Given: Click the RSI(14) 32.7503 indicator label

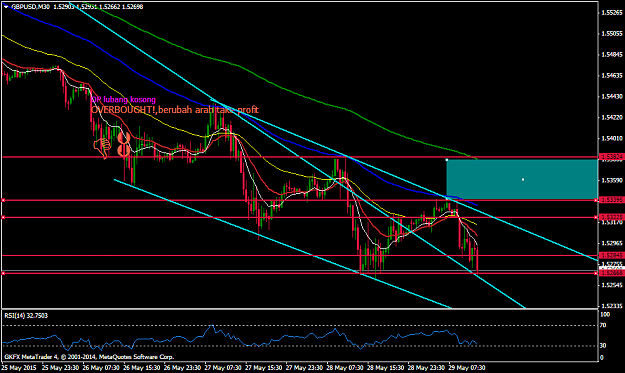Looking at the screenshot, I should coord(26,316).
